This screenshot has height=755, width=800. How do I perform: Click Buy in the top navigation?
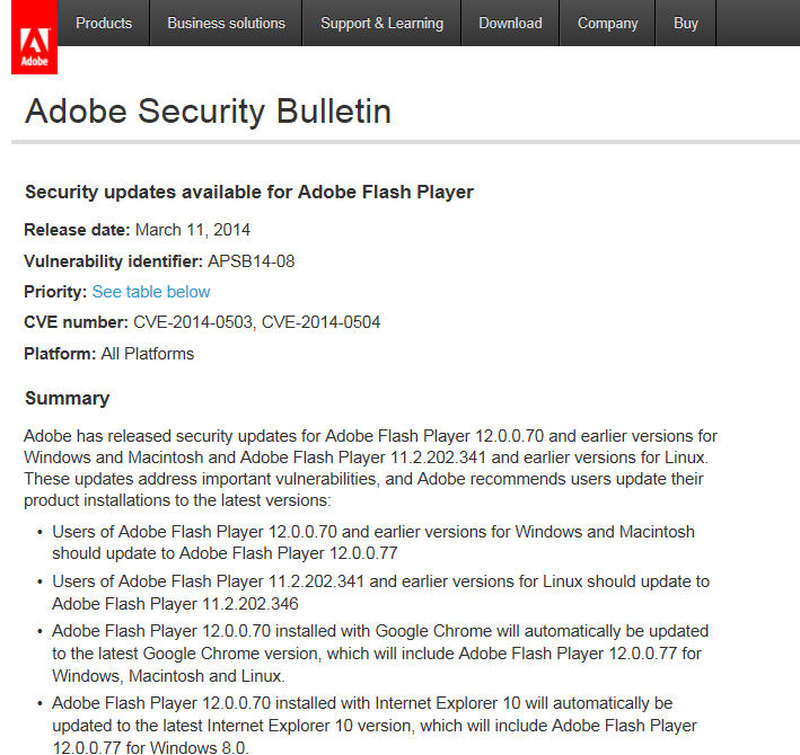pos(686,23)
